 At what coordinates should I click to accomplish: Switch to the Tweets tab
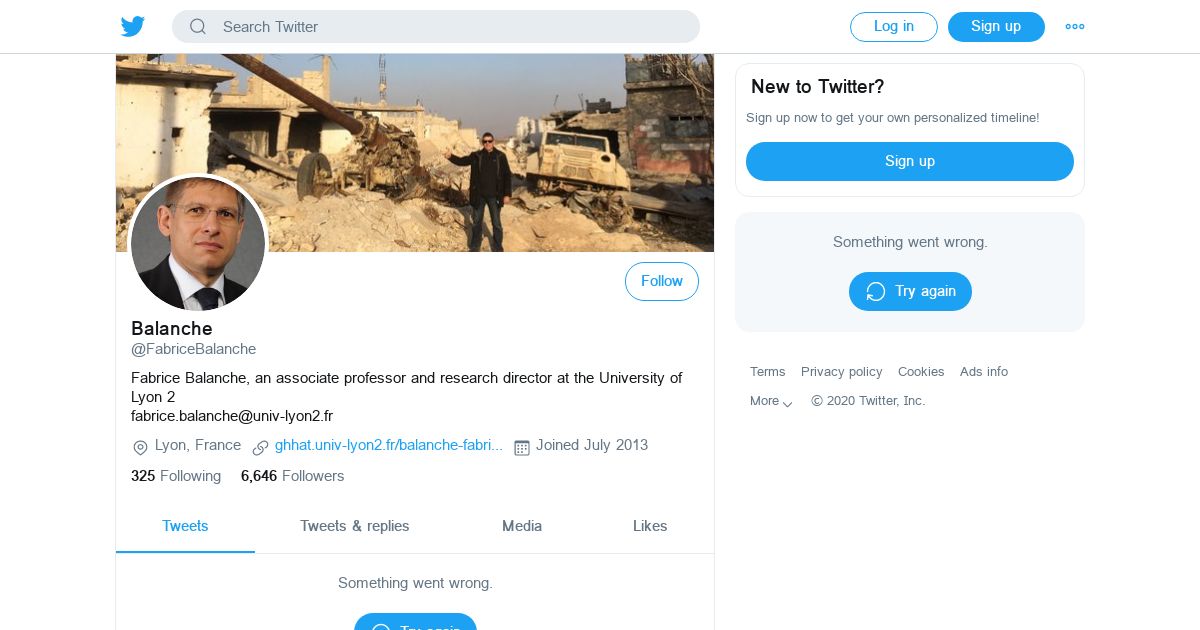(x=185, y=526)
